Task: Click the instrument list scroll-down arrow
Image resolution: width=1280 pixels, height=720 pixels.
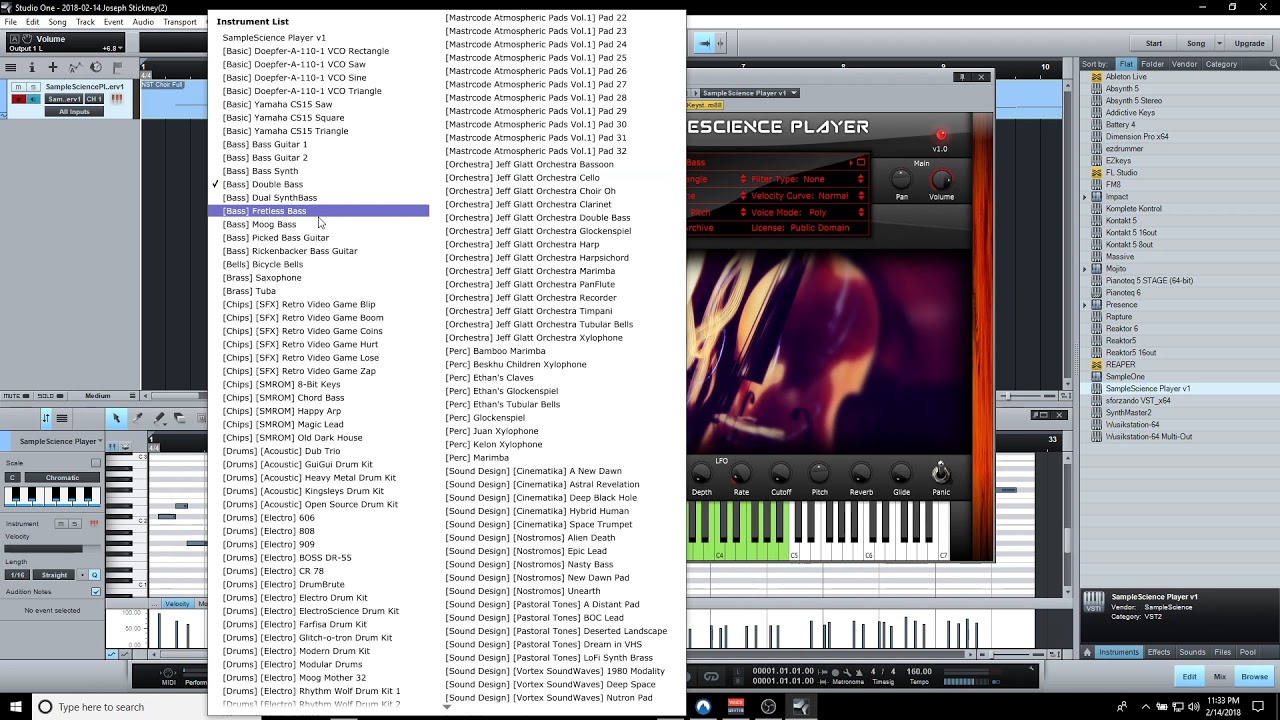Action: click(x=446, y=707)
